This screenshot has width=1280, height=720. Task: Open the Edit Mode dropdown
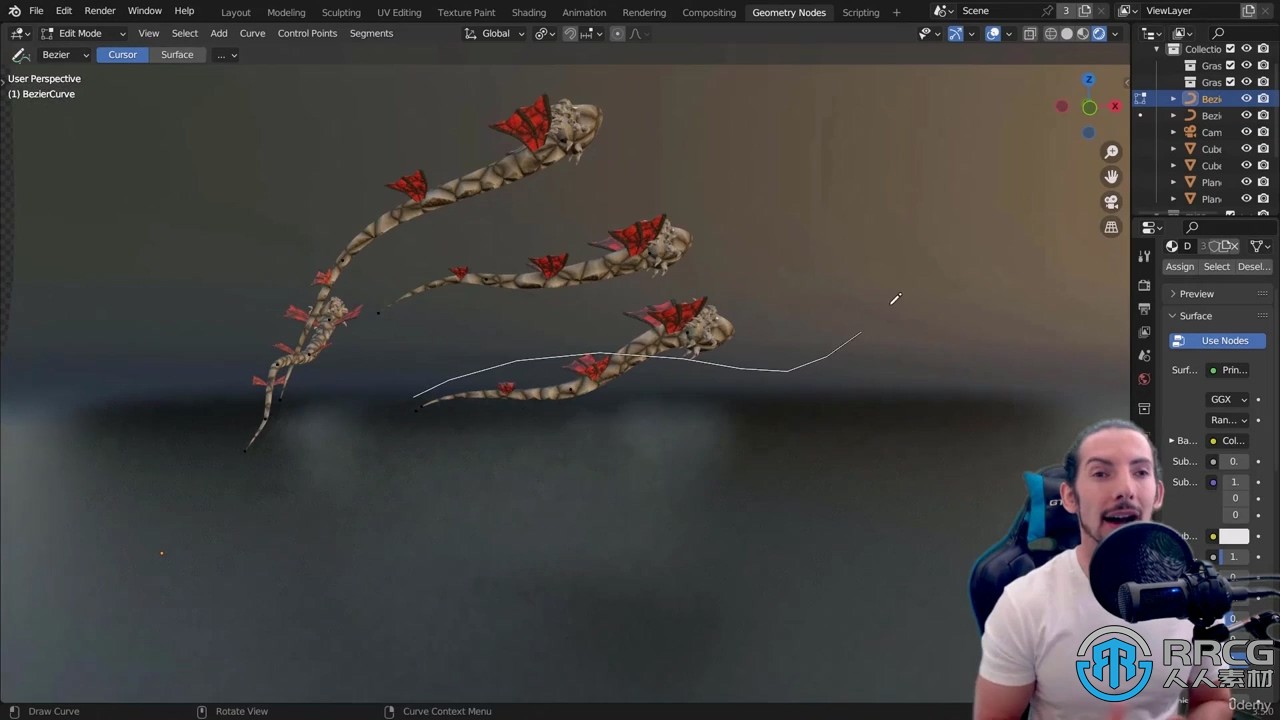(83, 33)
